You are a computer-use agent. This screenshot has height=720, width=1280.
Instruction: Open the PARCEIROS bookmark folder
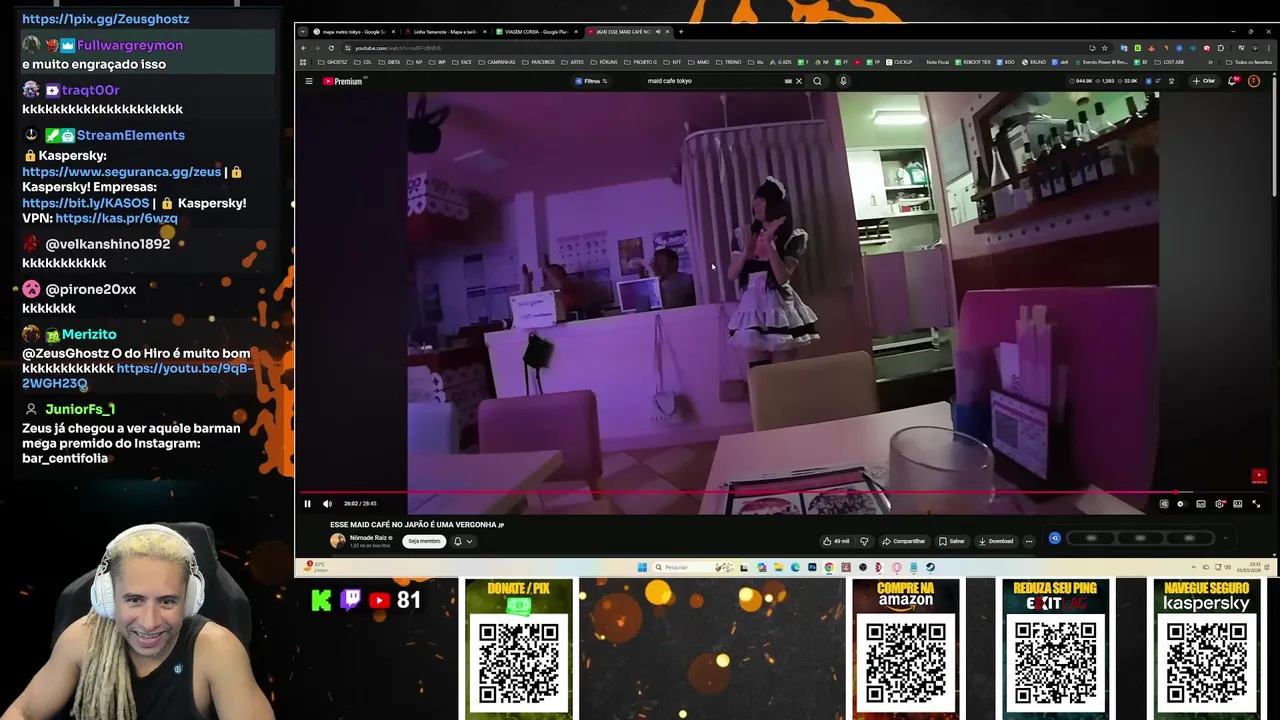pos(538,62)
